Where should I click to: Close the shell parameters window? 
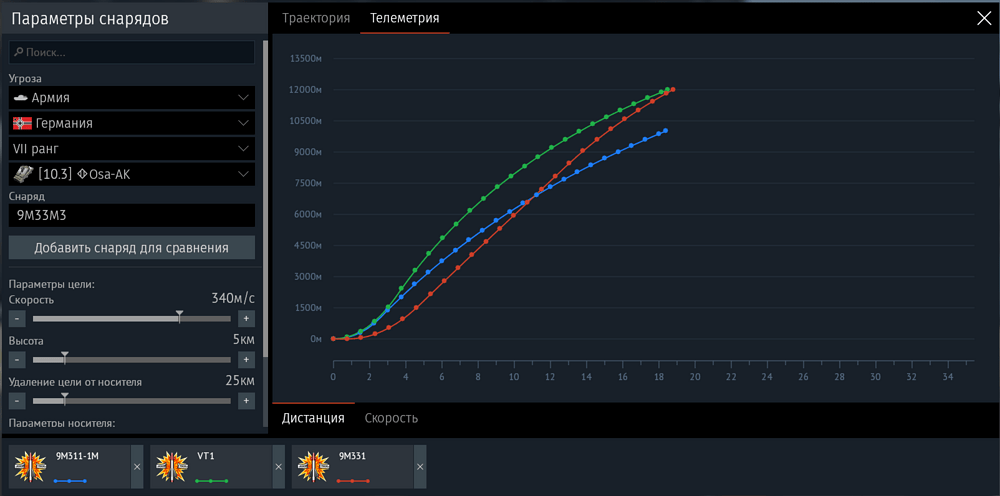click(984, 18)
